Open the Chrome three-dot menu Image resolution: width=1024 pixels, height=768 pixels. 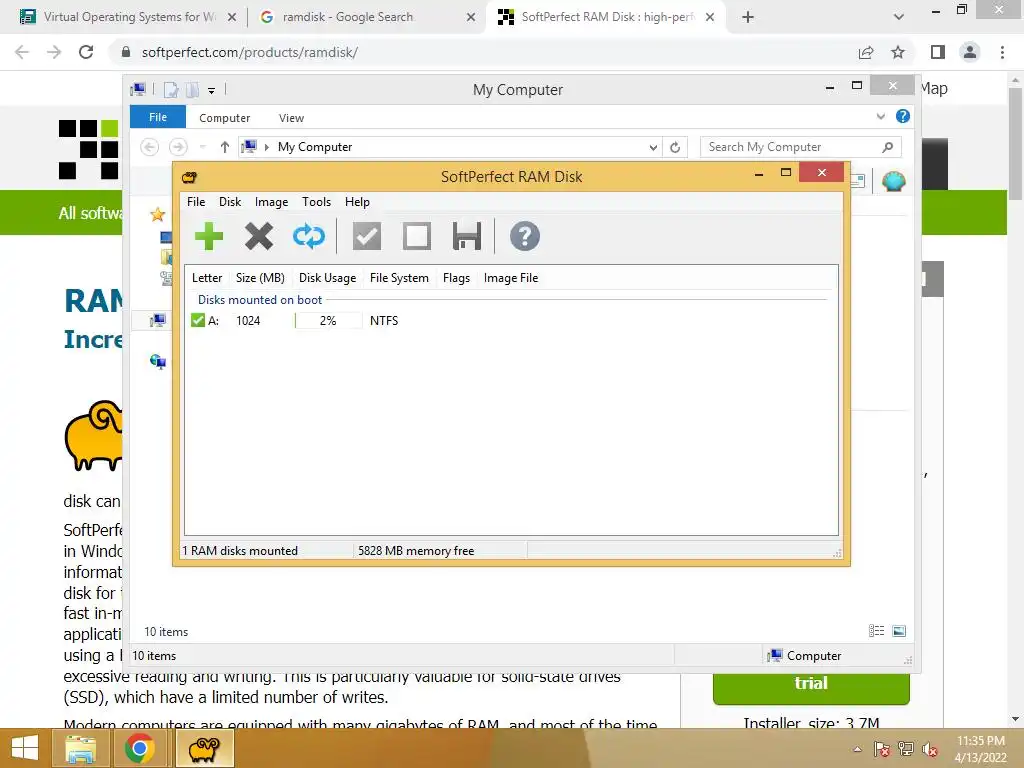[1002, 52]
